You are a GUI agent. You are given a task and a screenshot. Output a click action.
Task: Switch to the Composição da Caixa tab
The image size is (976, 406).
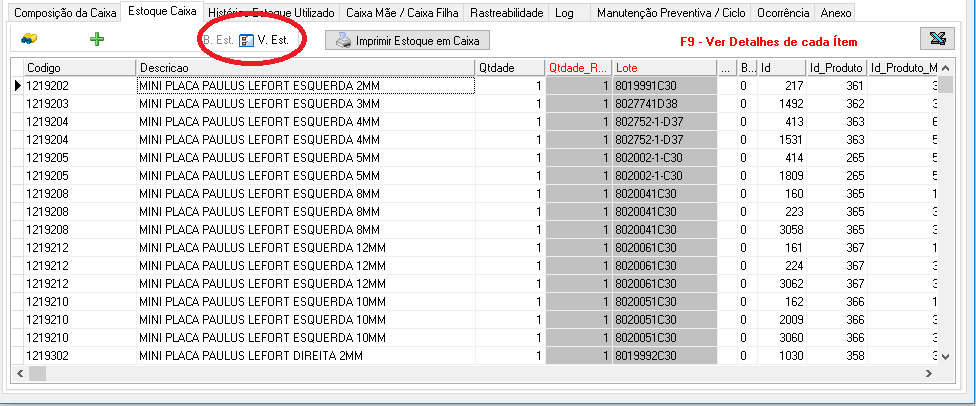(62, 13)
